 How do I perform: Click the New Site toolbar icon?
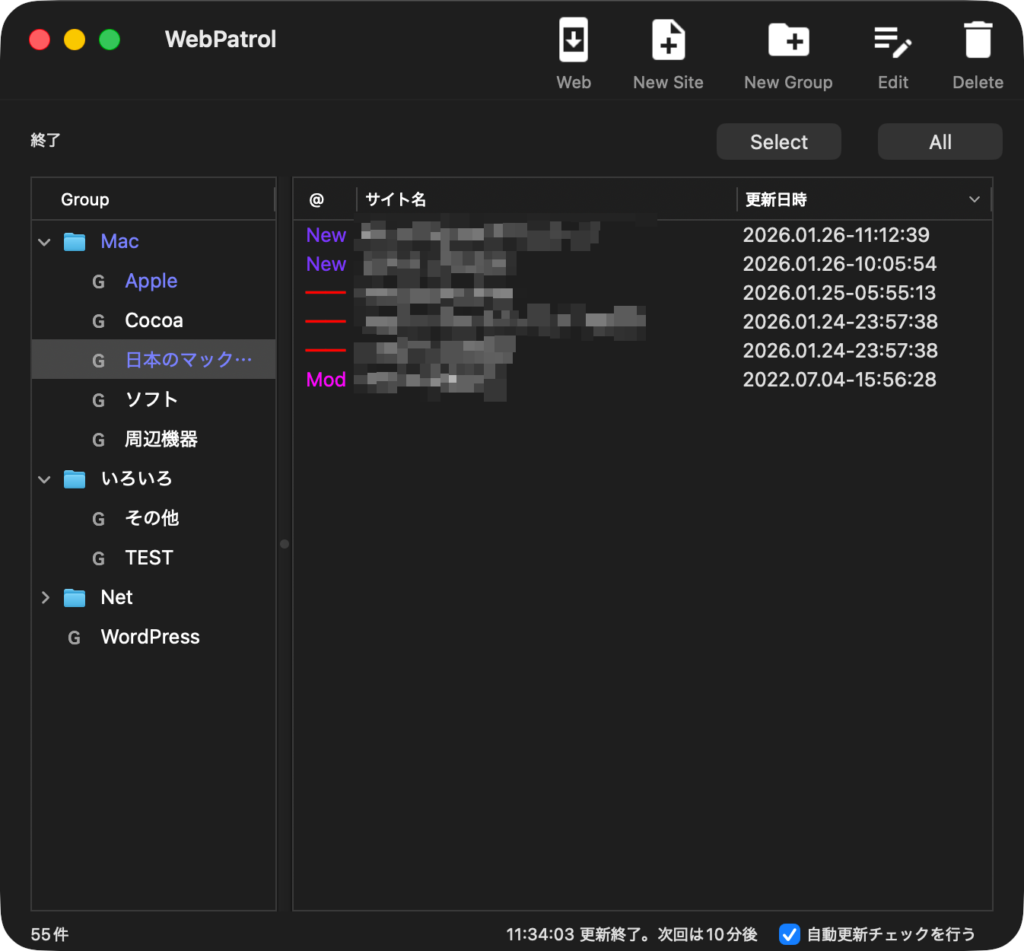tap(668, 42)
